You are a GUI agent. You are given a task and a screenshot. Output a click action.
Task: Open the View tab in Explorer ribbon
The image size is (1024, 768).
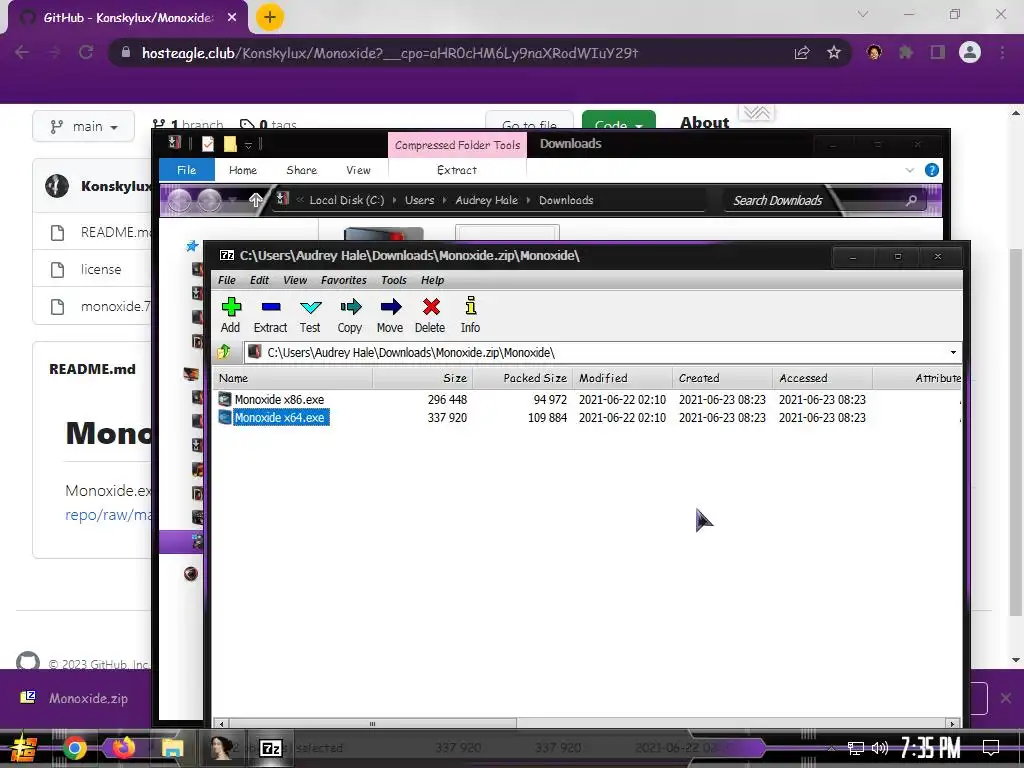coord(359,170)
